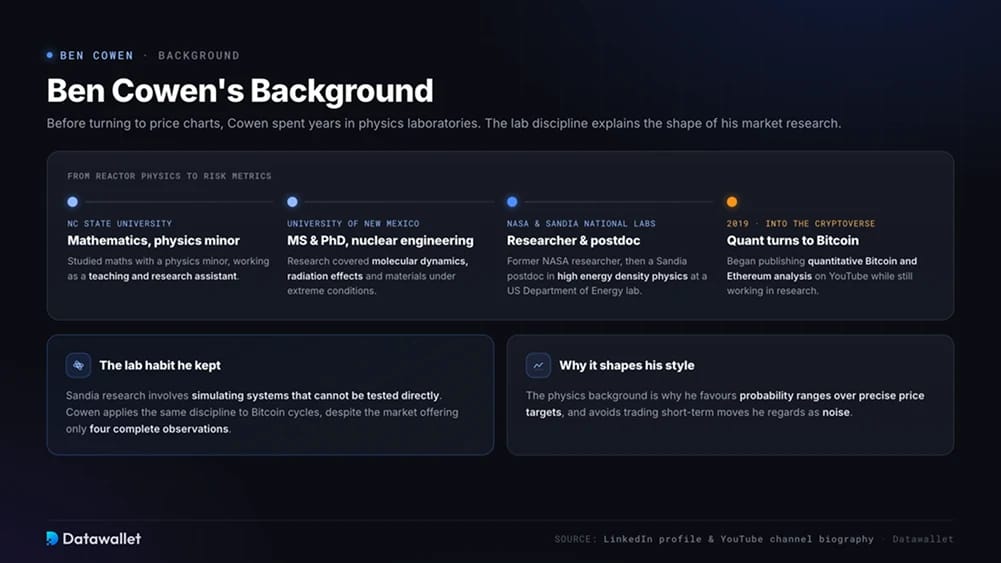Click the 'BEN COWEN' breadcrumb label
Screen dimensions: 1001x563
click(x=96, y=56)
